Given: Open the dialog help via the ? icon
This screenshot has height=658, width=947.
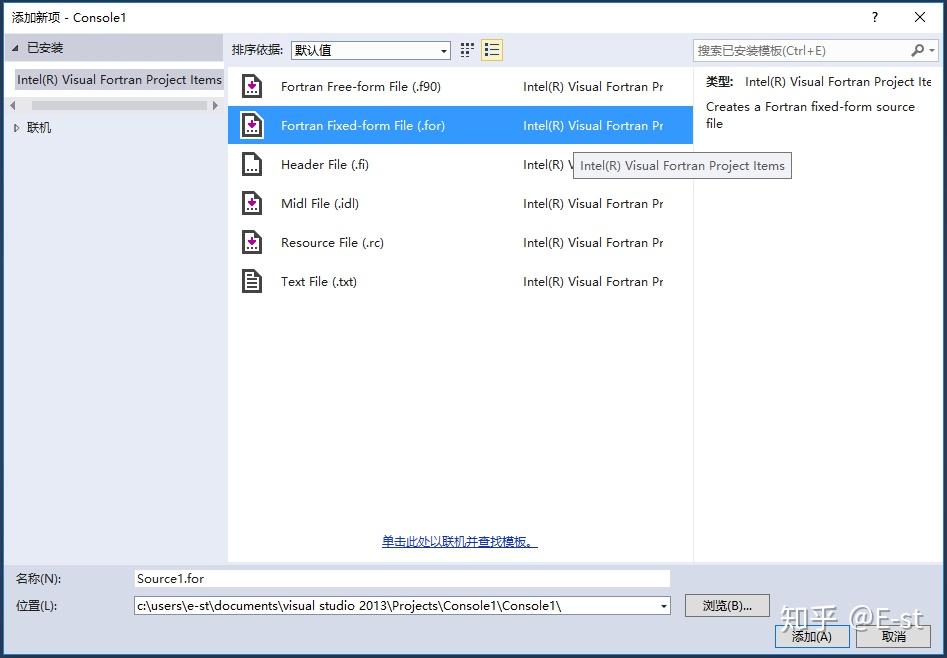Looking at the screenshot, I should pyautogui.click(x=874, y=17).
